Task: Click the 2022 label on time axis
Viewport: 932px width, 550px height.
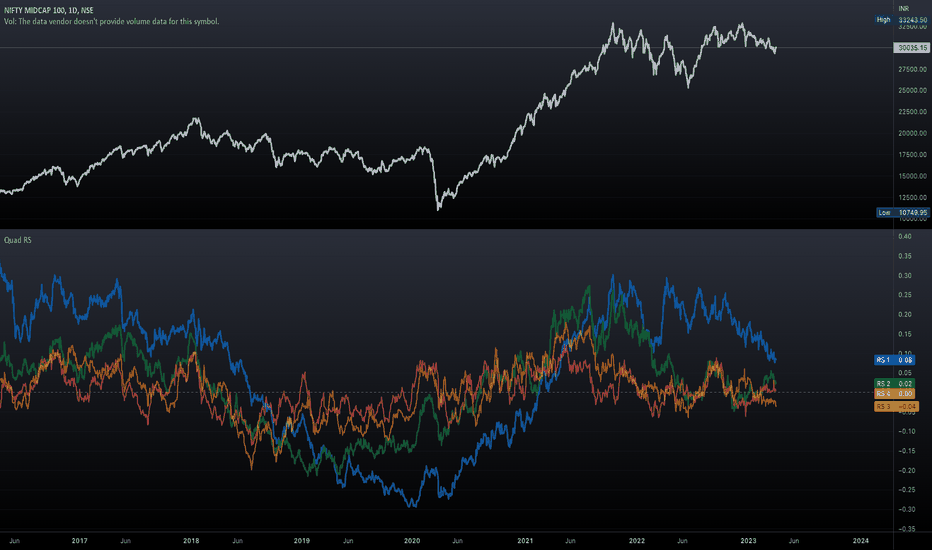Action: click(x=637, y=541)
